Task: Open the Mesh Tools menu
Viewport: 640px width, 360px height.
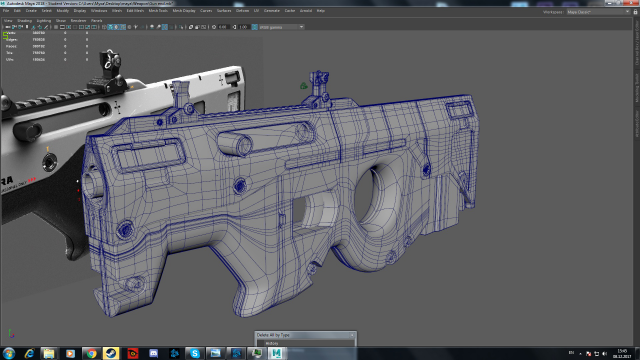Action: [158, 11]
